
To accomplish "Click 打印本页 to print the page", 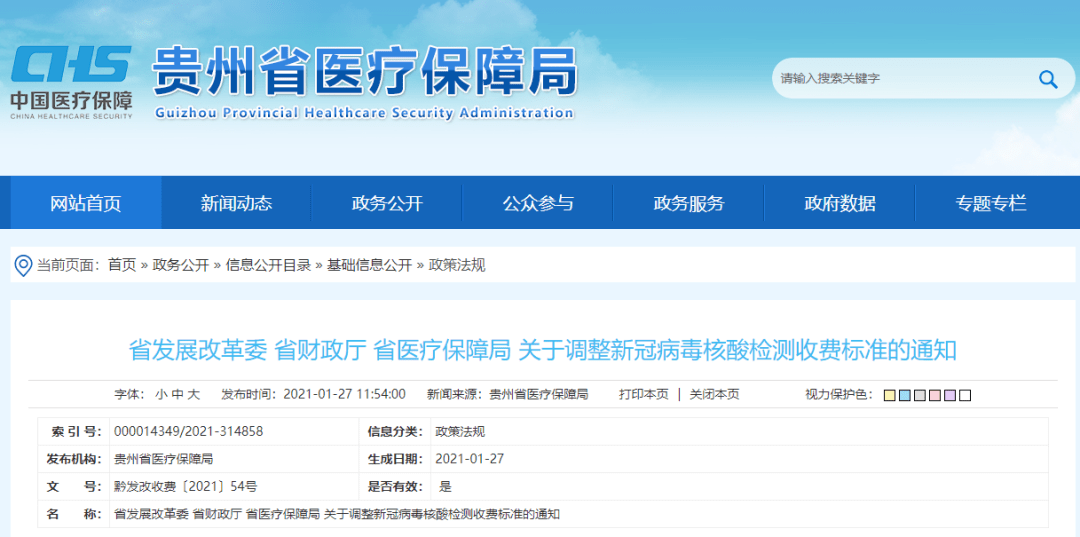I will 643,394.
